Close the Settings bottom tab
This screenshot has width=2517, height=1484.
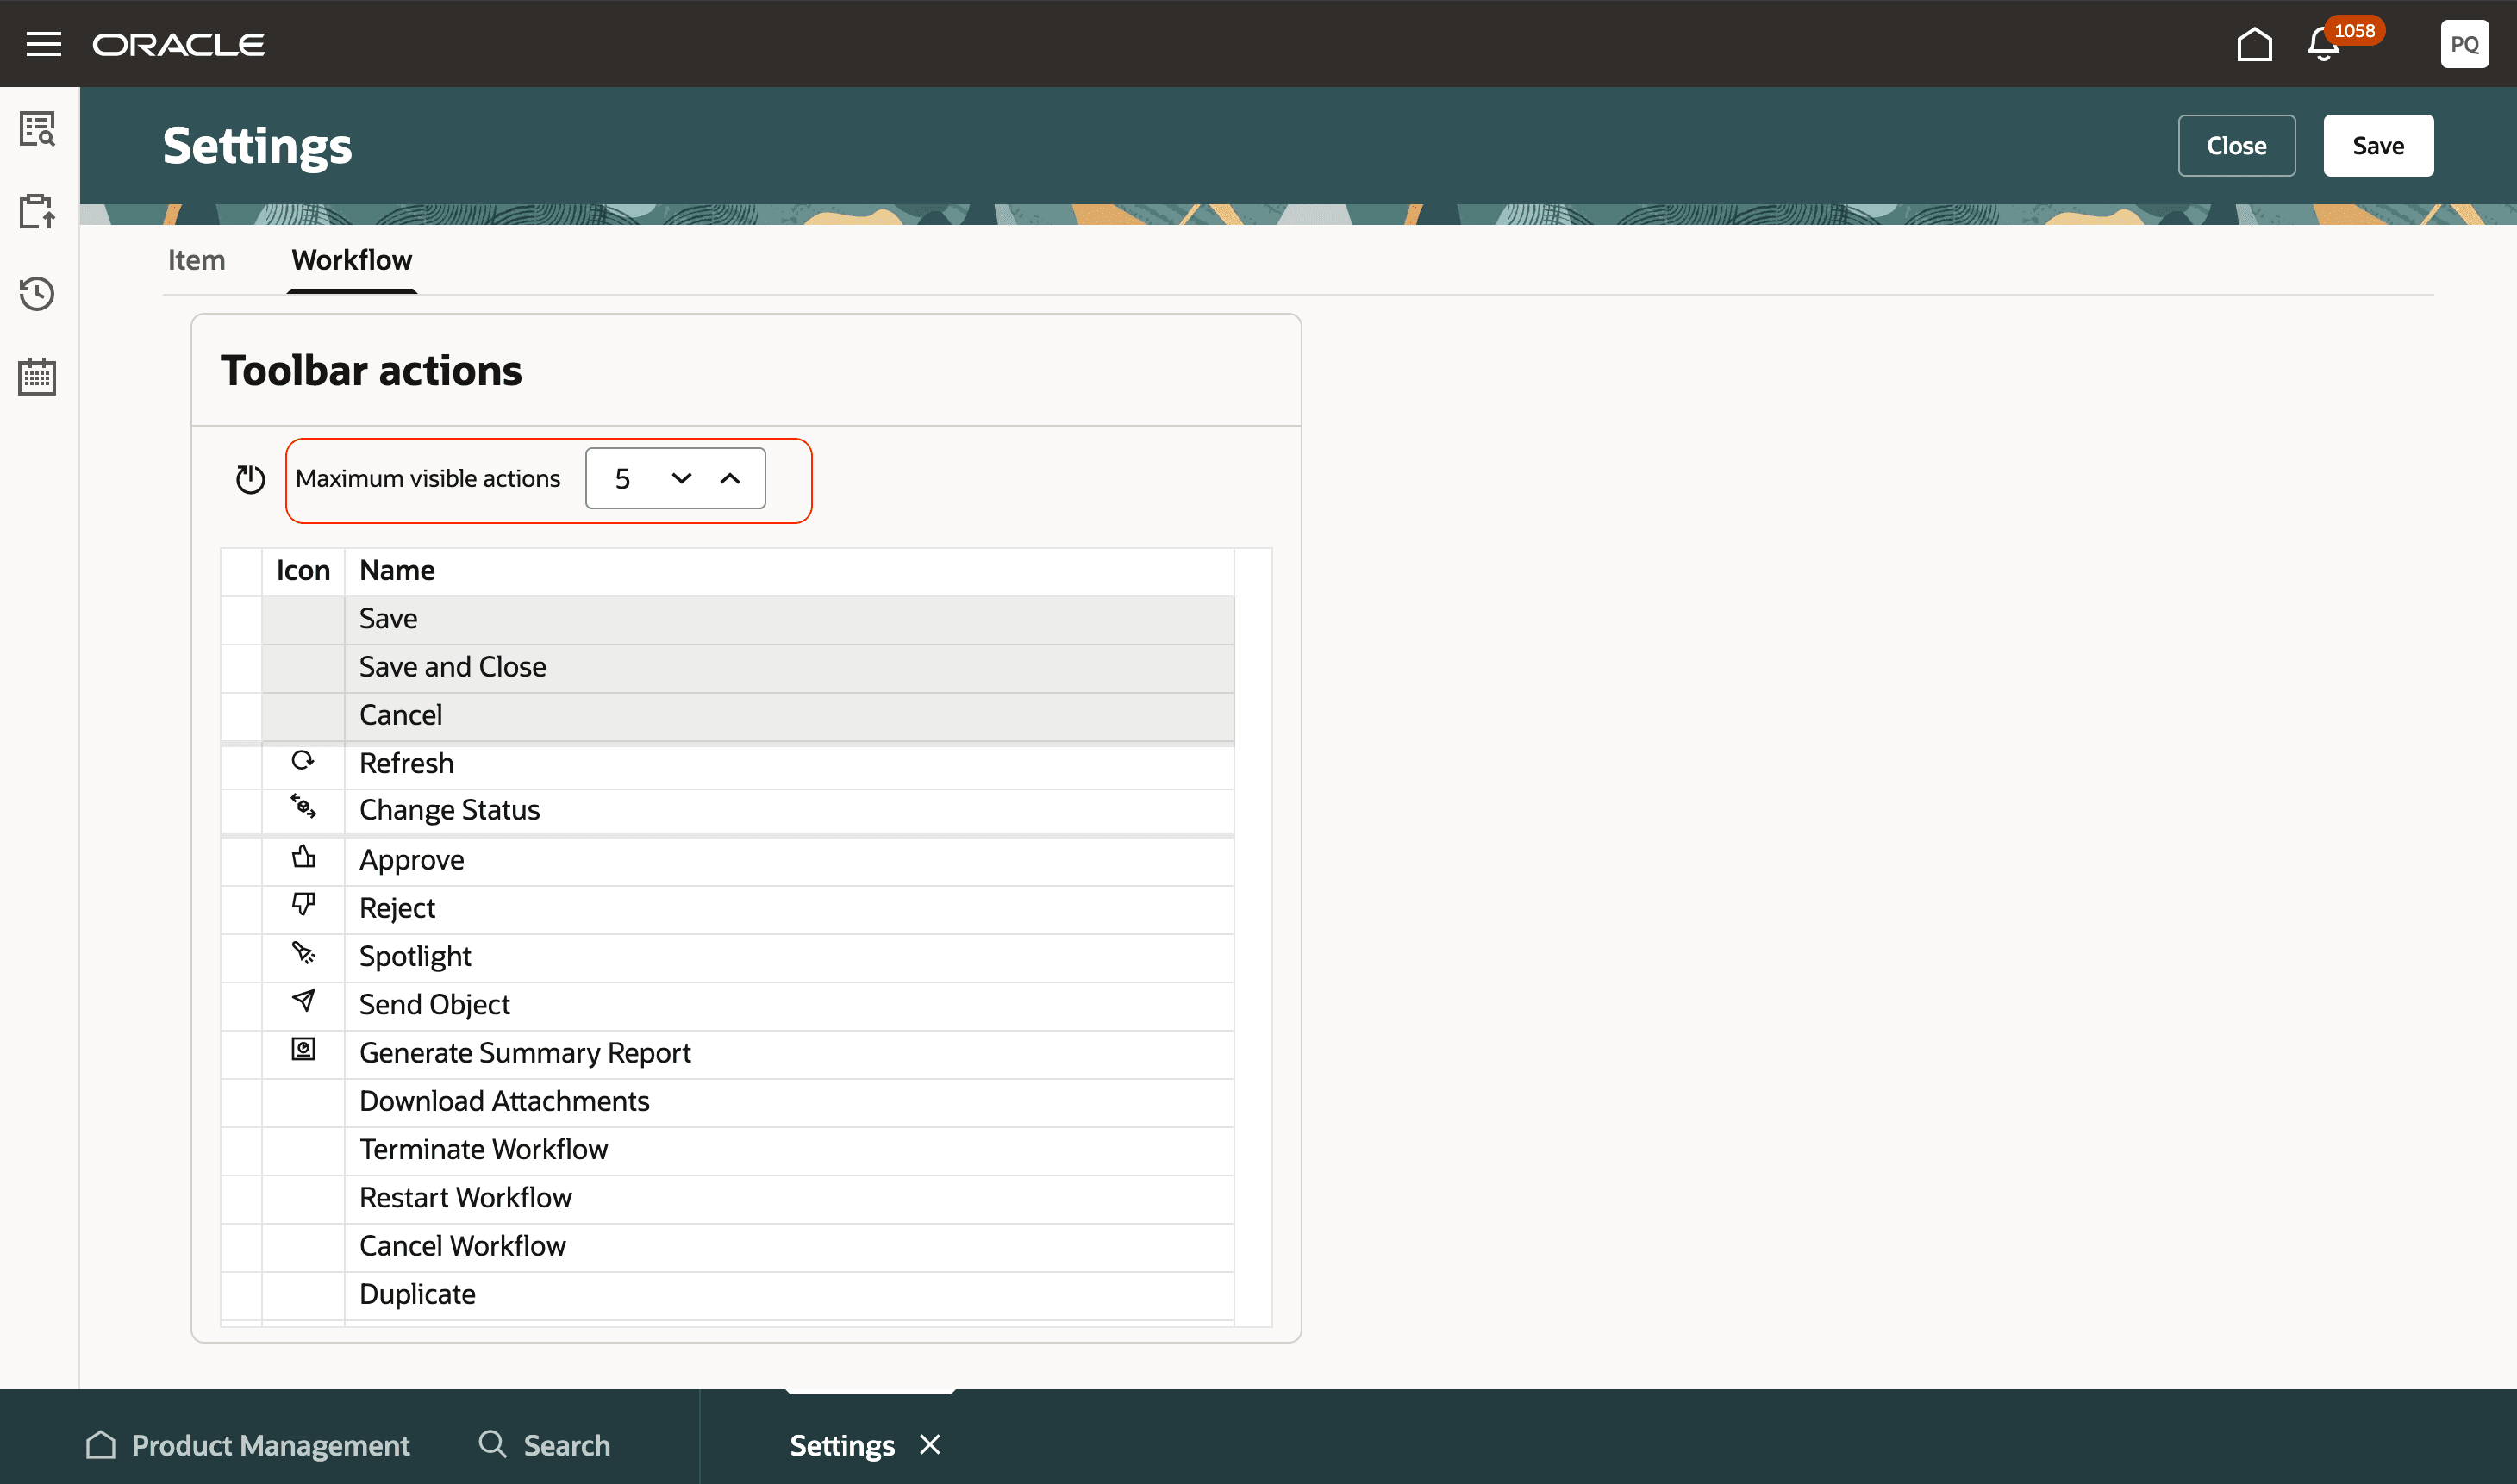click(x=930, y=1444)
